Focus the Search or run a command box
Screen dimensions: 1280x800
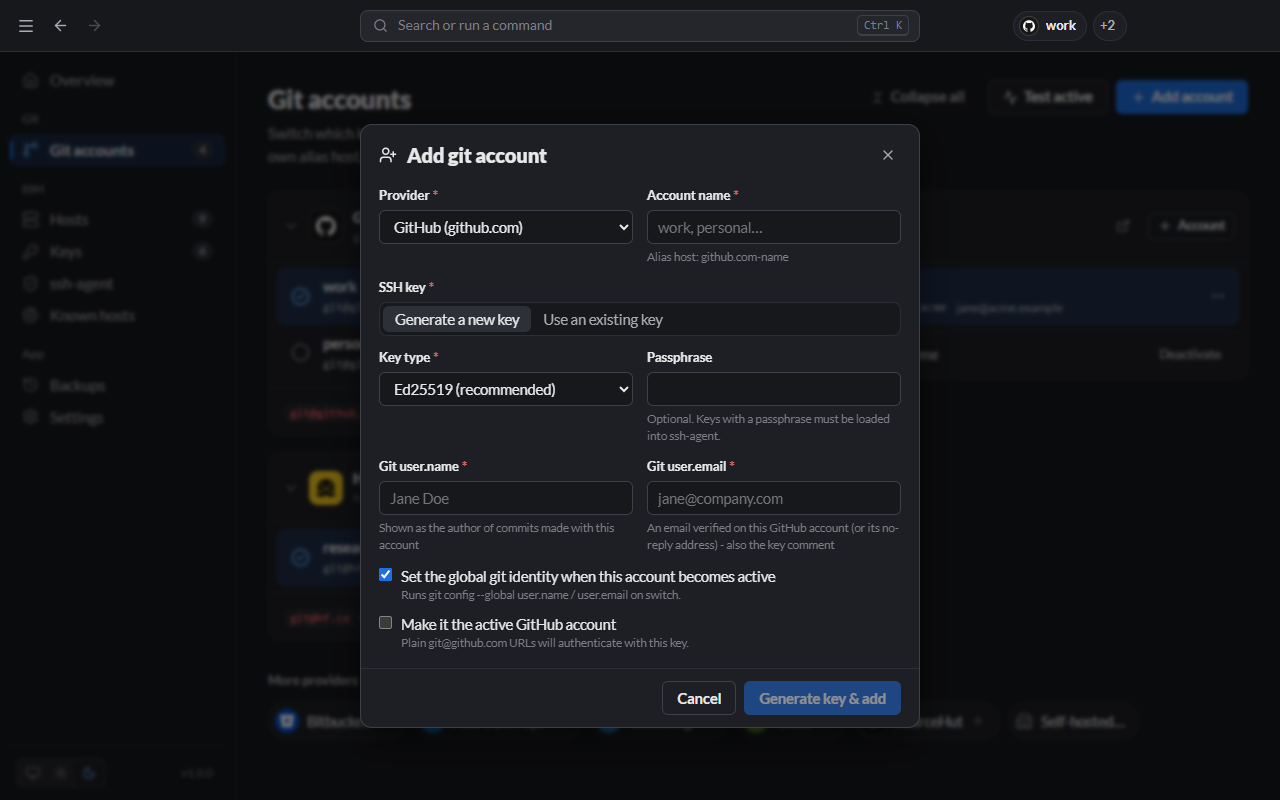640,26
